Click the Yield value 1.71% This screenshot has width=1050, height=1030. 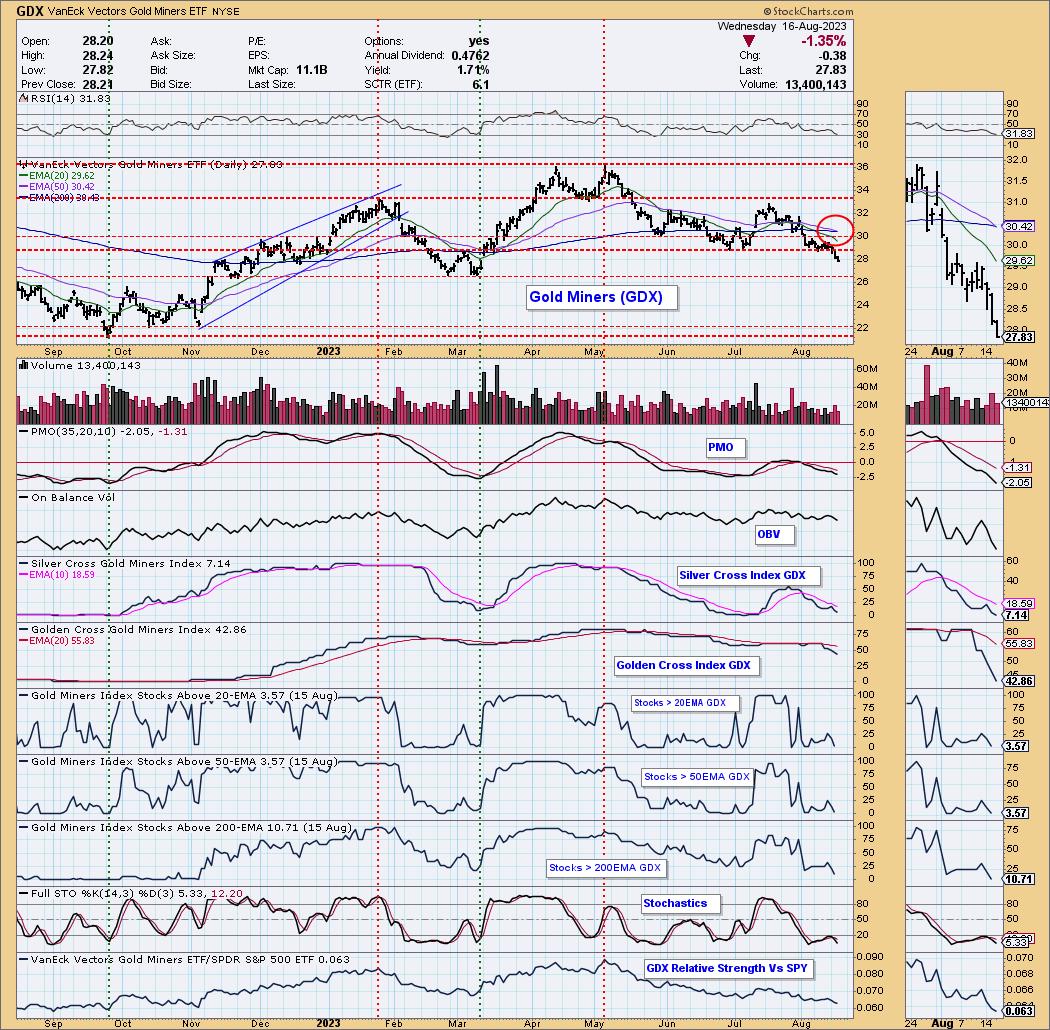pyautogui.click(x=474, y=70)
